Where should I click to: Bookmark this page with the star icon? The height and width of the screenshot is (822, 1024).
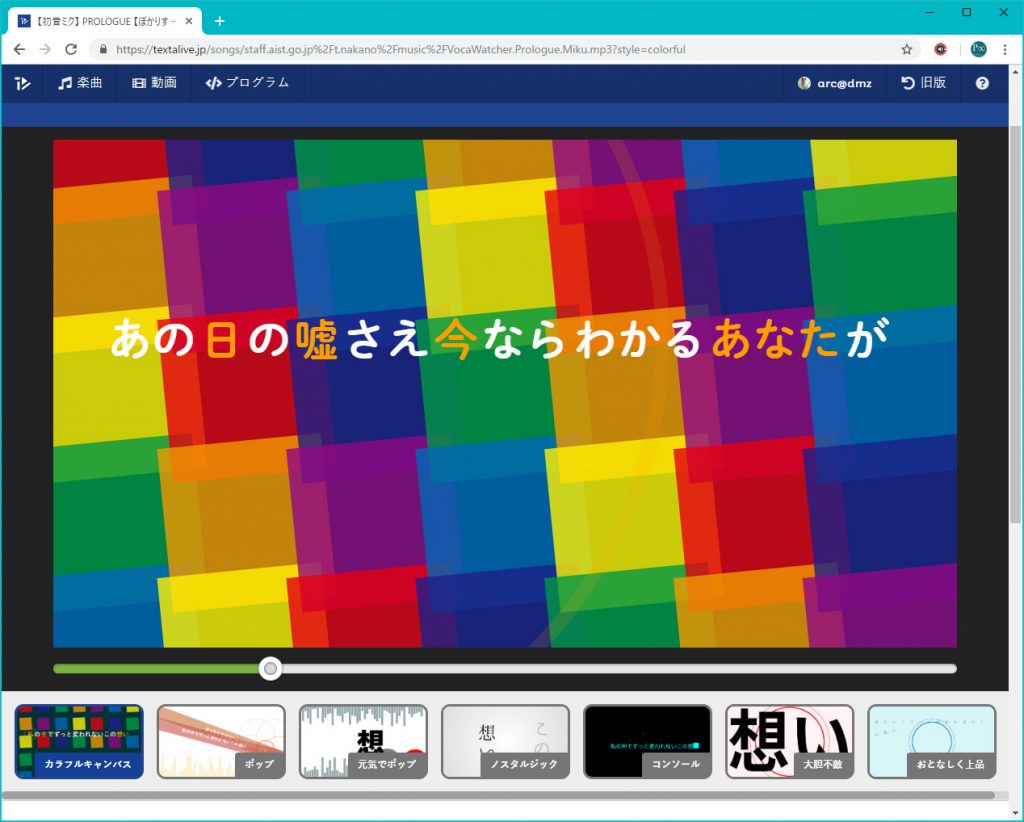click(x=907, y=49)
